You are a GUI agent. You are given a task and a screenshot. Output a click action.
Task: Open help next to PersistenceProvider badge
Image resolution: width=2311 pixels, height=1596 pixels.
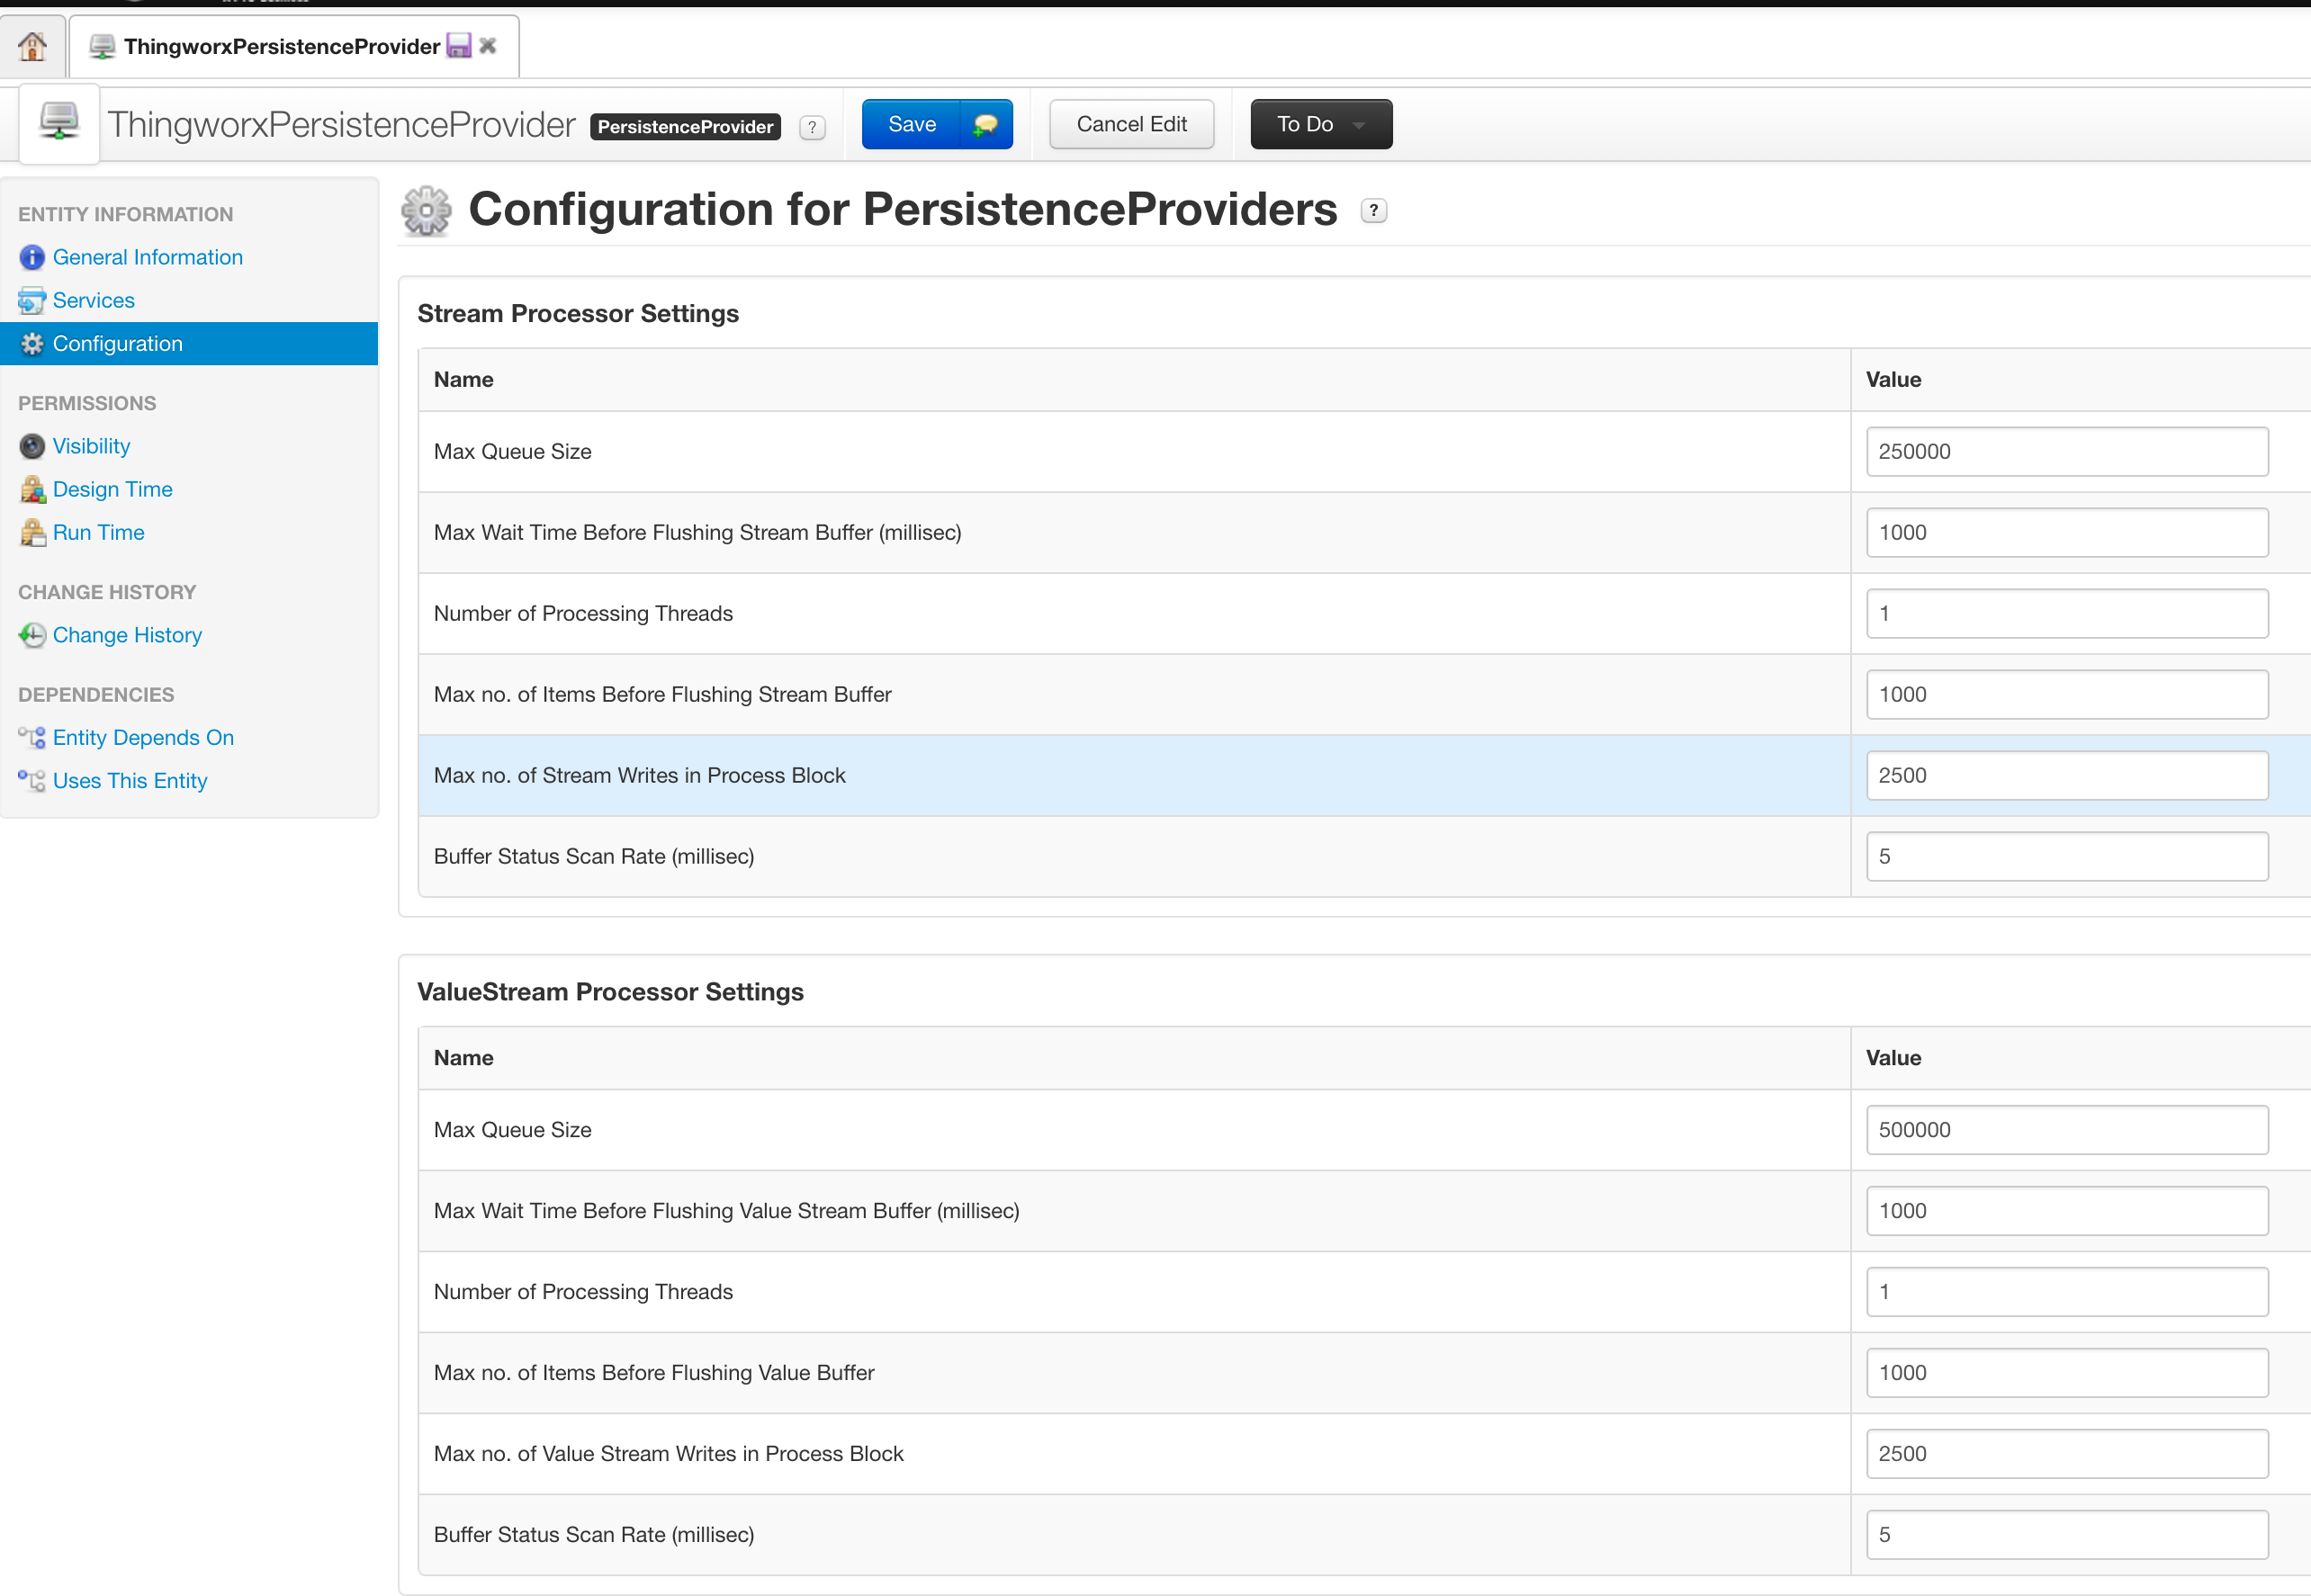pos(812,127)
